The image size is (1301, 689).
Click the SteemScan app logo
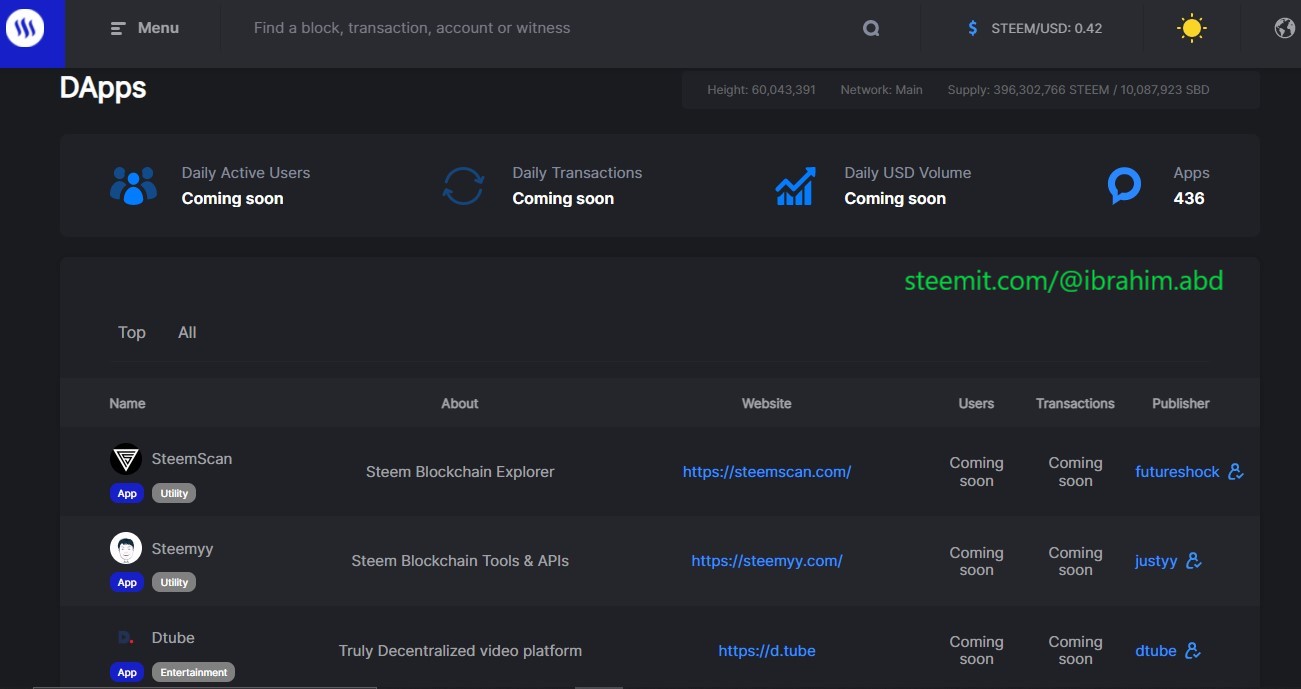[x=126, y=459]
